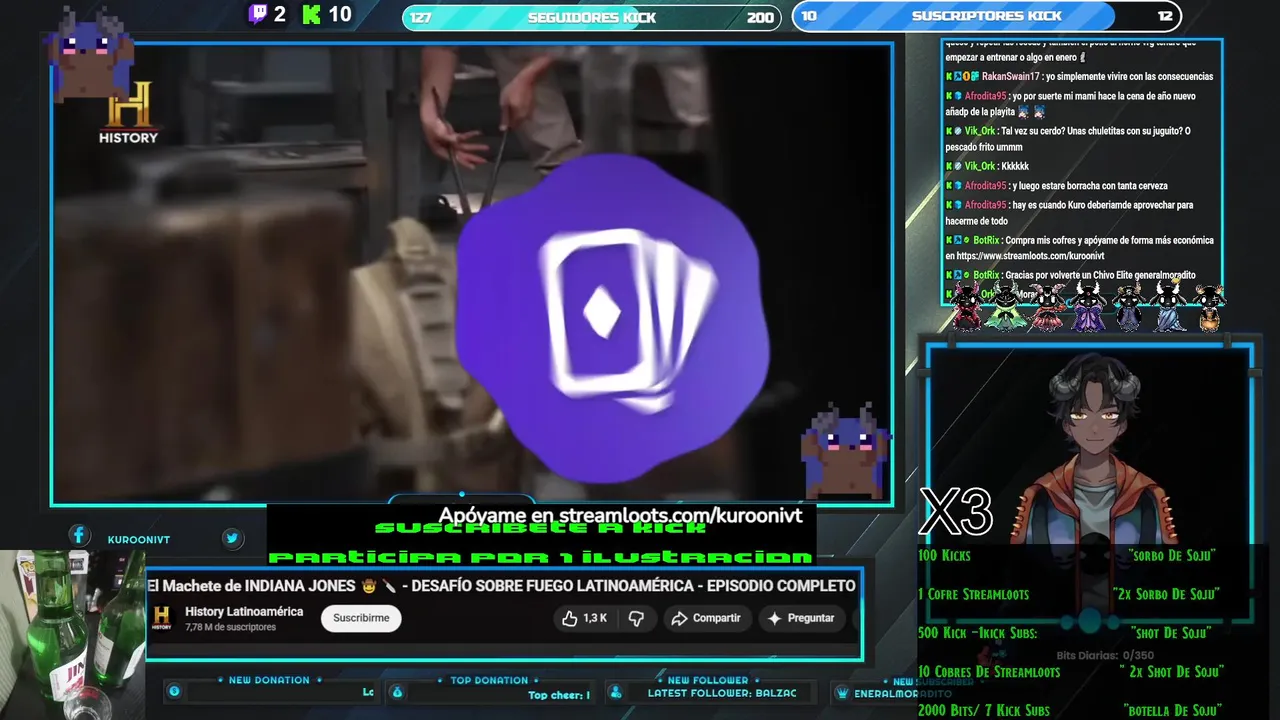Click the Compartir share button
The image size is (1280, 720).
pos(706,618)
